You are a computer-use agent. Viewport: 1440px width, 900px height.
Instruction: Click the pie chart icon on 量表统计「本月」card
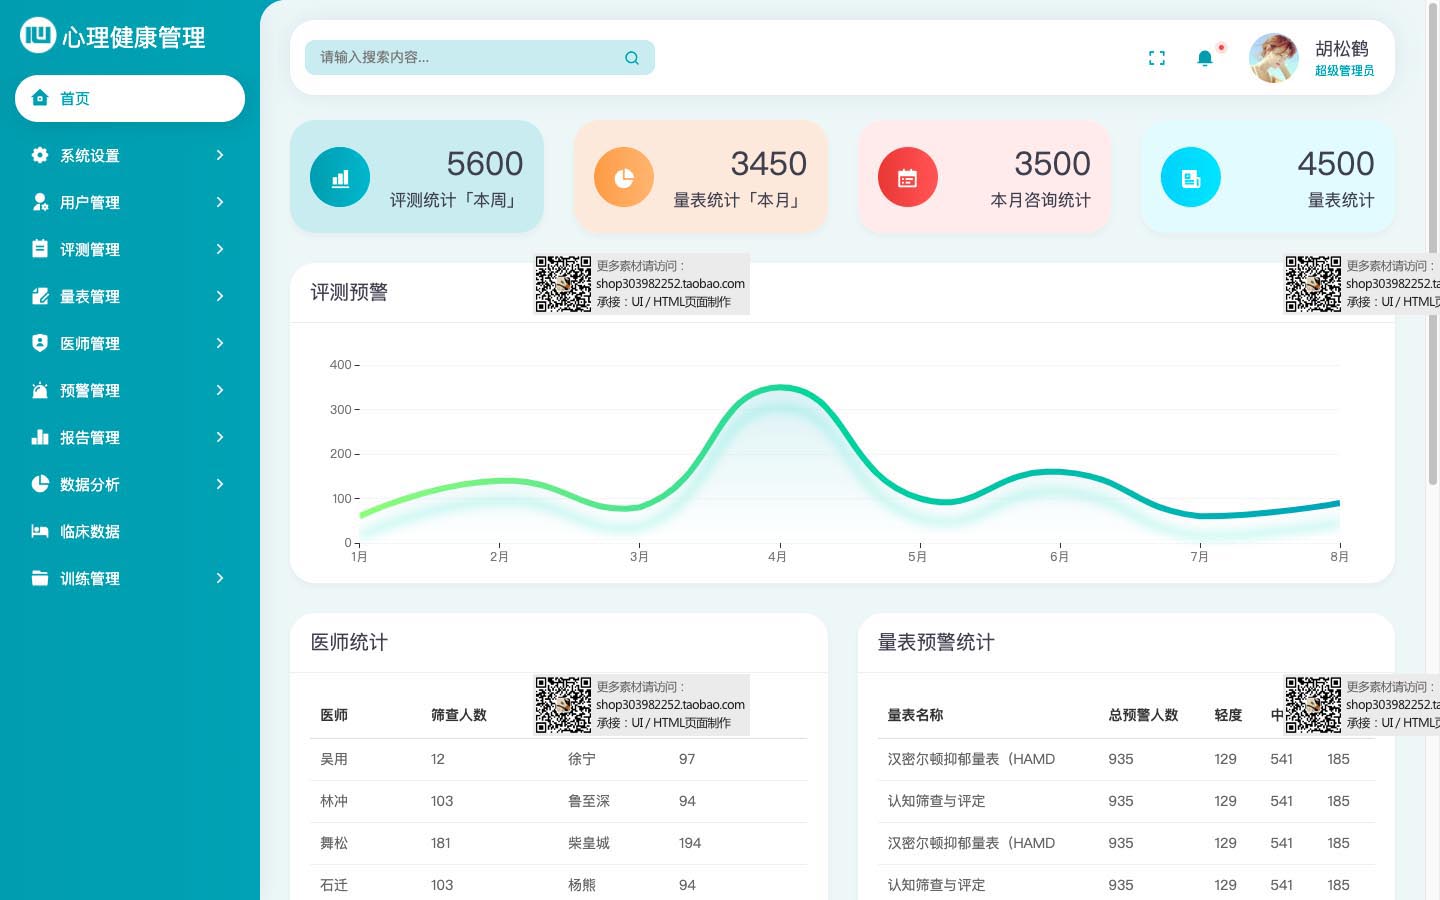[624, 178]
